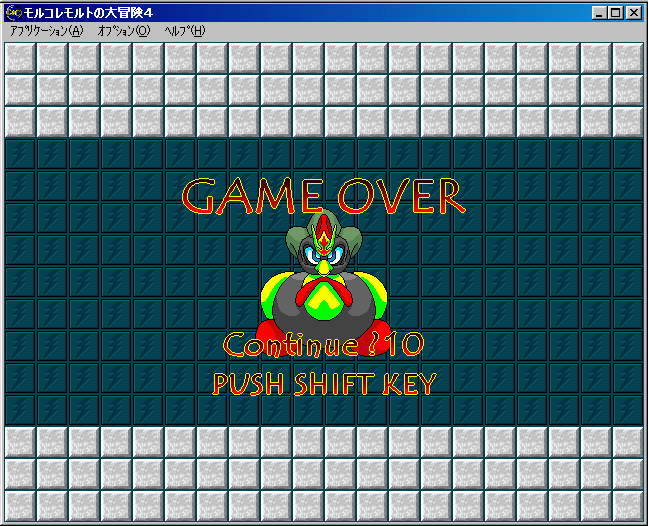Image resolution: width=648 pixels, height=526 pixels.
Task: Minimize the game window
Action: coord(598,13)
